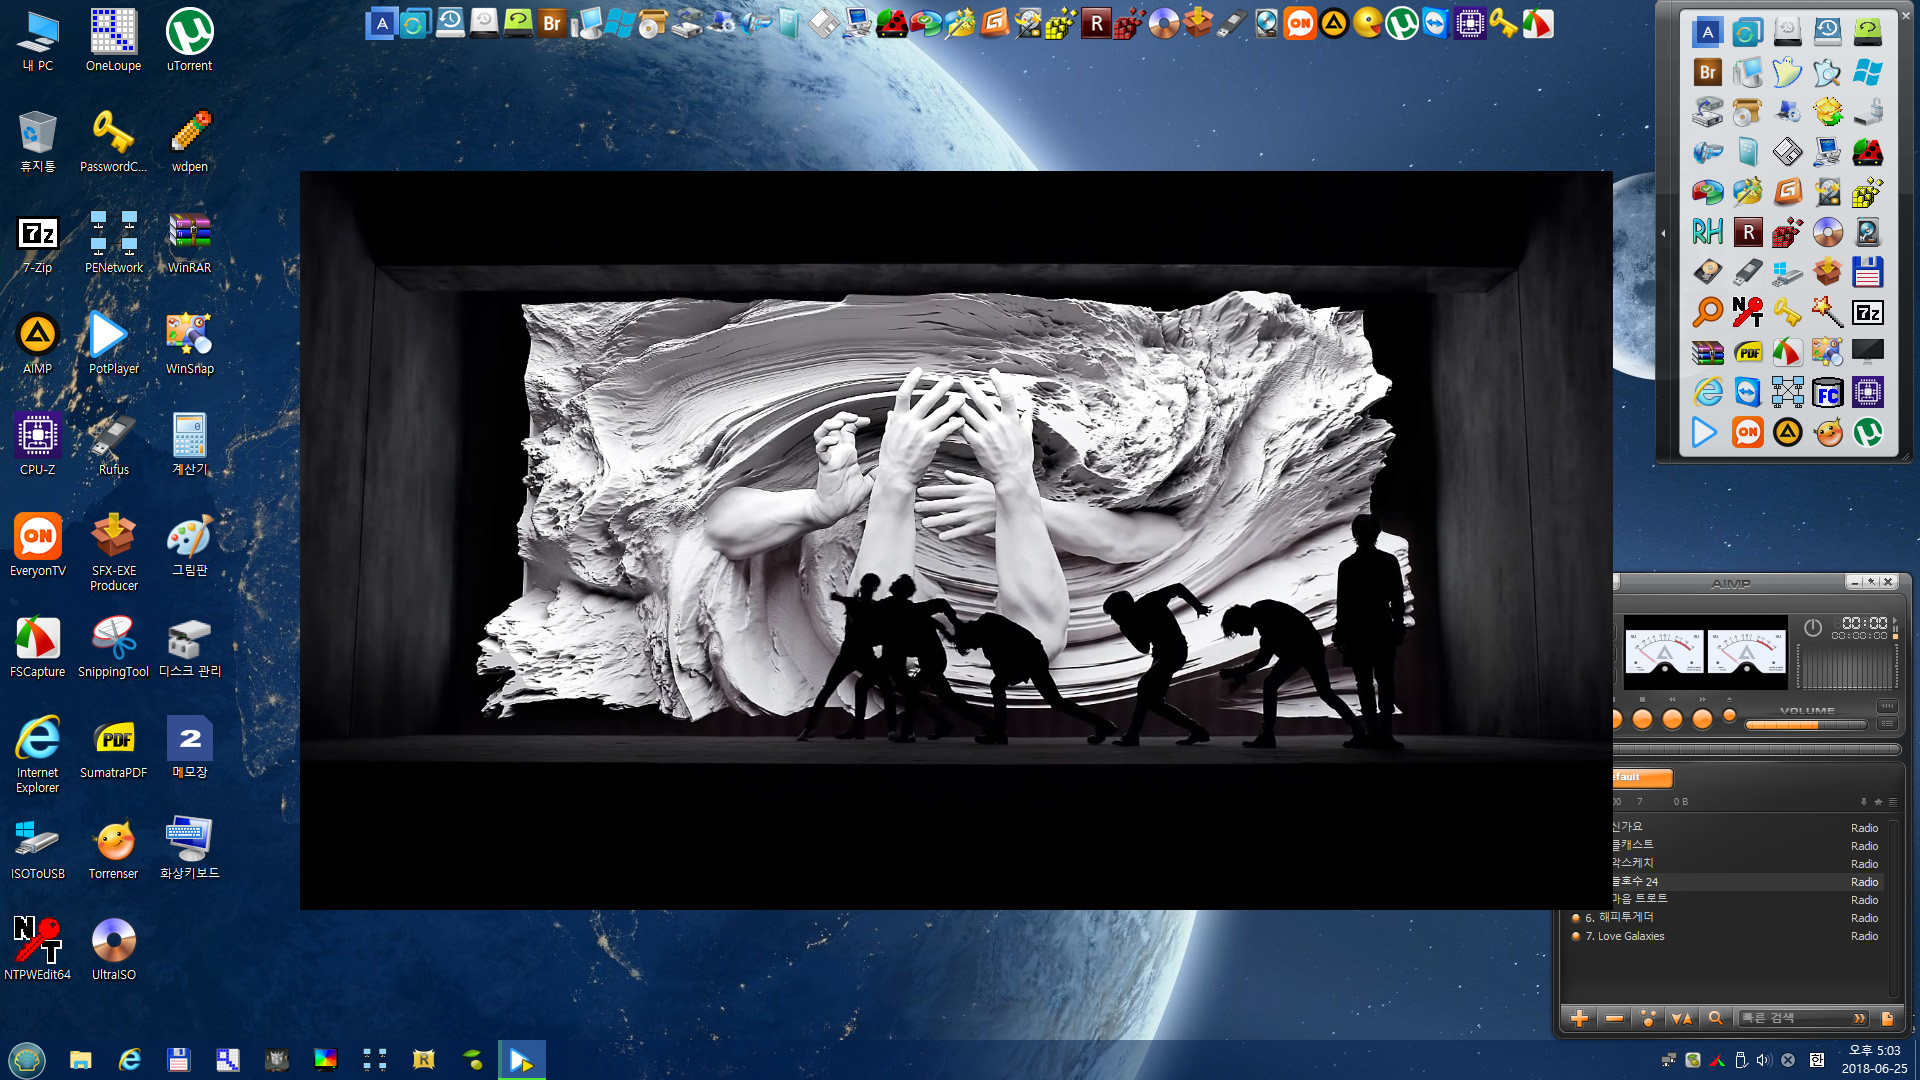The image size is (1920, 1080).
Task: Expand AIMP quick search options arrows
Action: click(1859, 1018)
